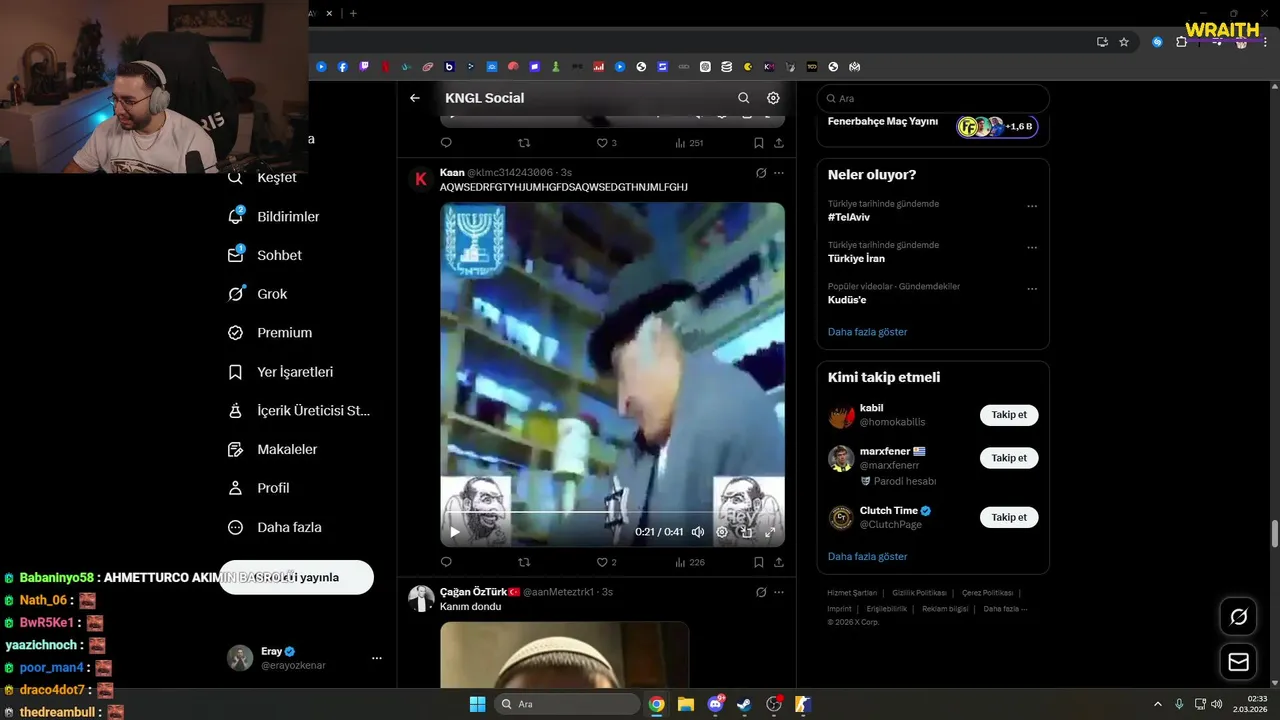Seek on video progress bar
This screenshot has height=720, width=1280.
[x=612, y=512]
